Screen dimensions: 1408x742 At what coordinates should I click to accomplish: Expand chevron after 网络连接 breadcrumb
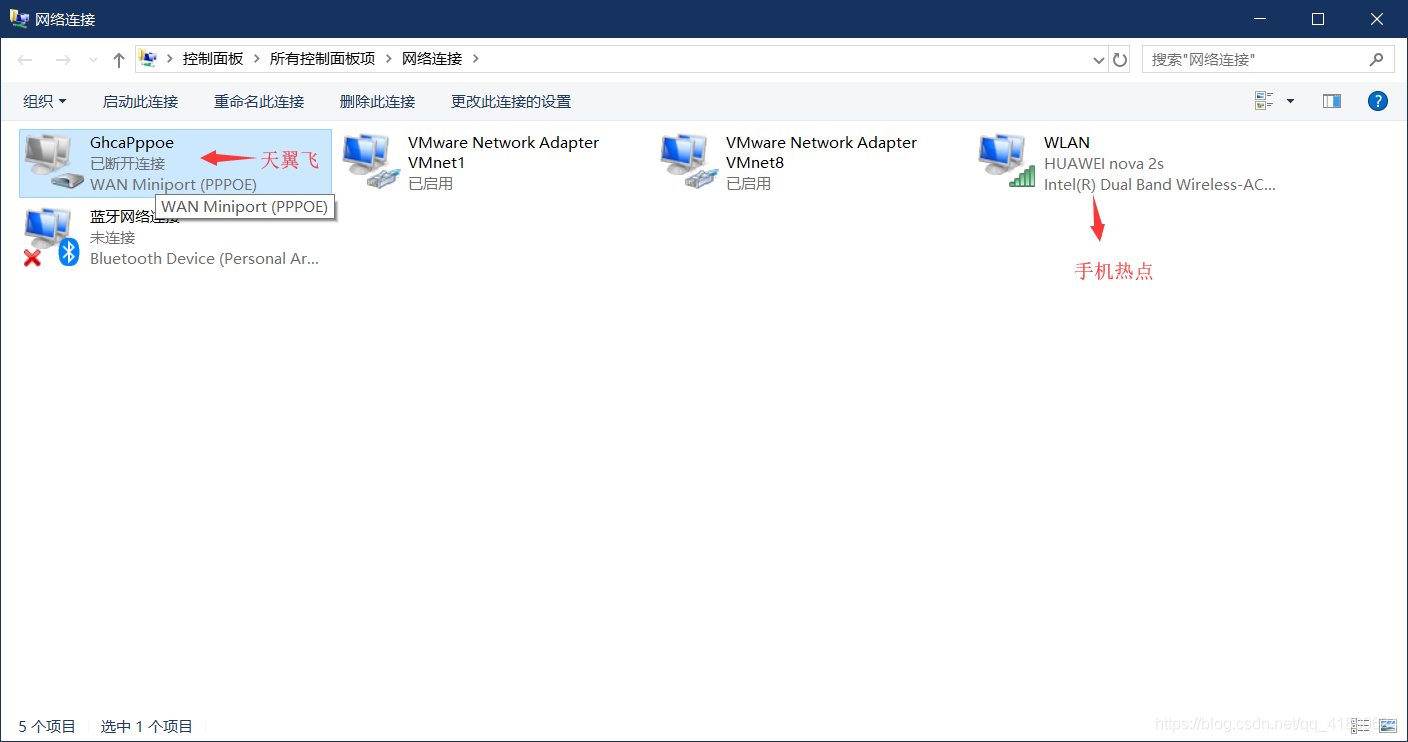click(x=476, y=59)
